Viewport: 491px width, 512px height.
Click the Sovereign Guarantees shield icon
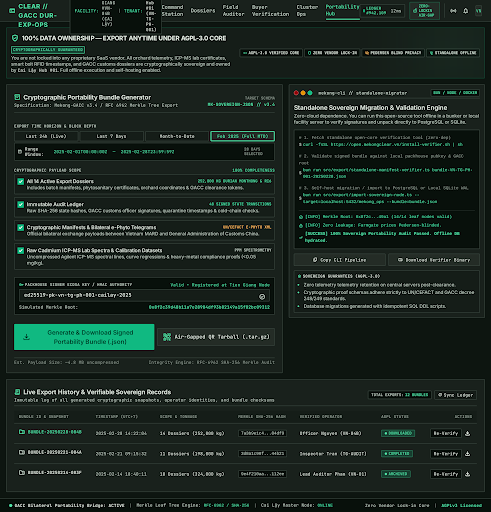(299, 276)
